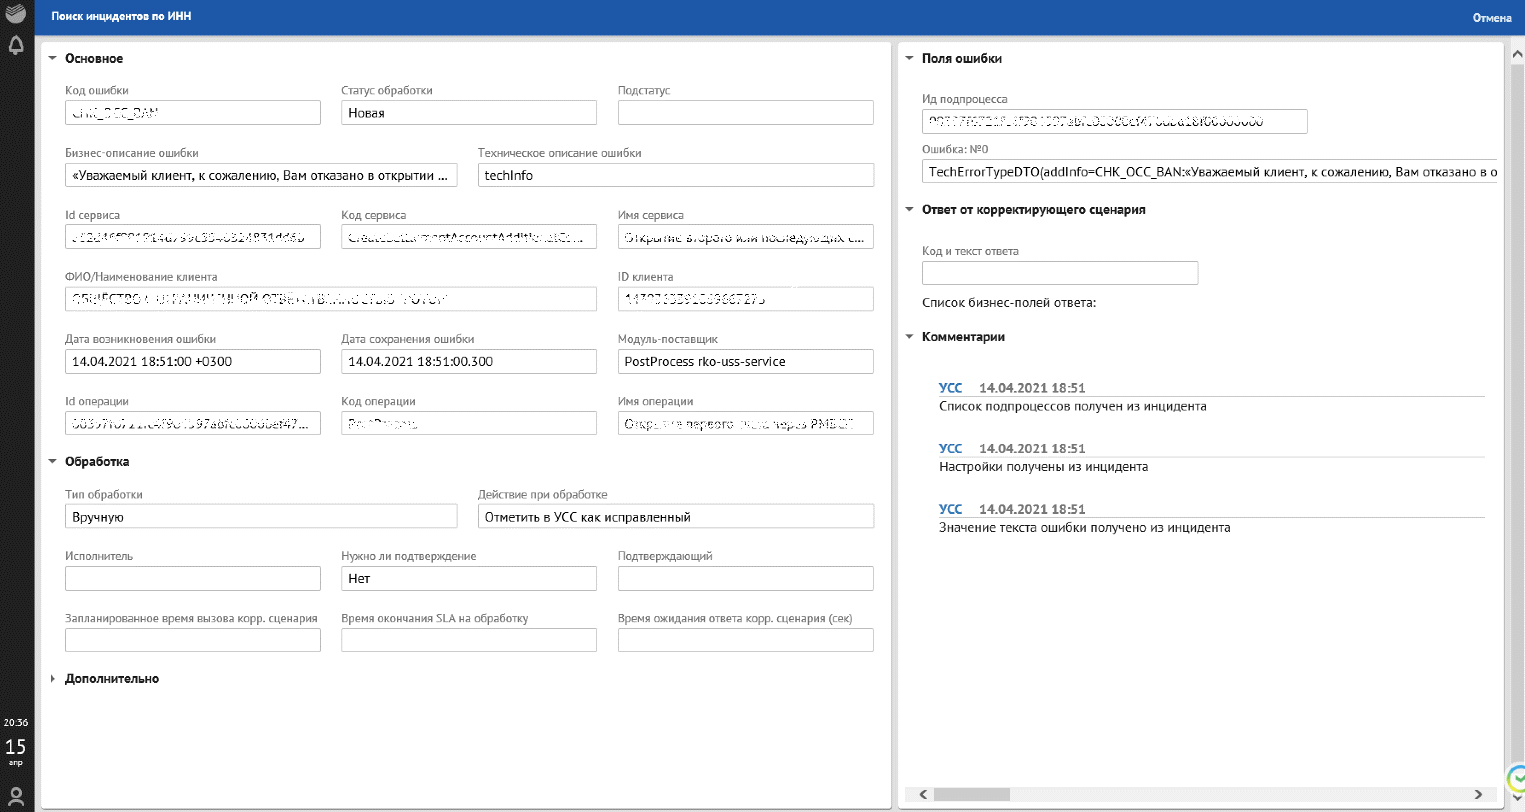
Task: Collapse the Комментарии section
Action: [910, 337]
